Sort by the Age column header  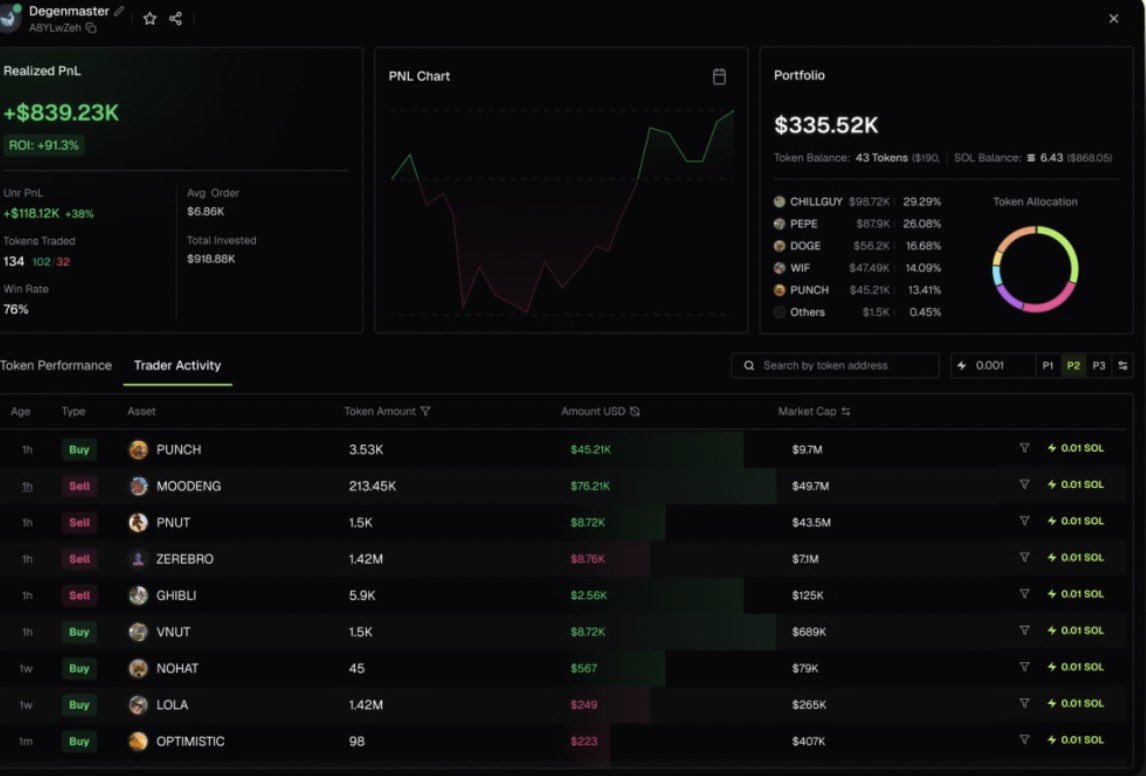coord(20,411)
